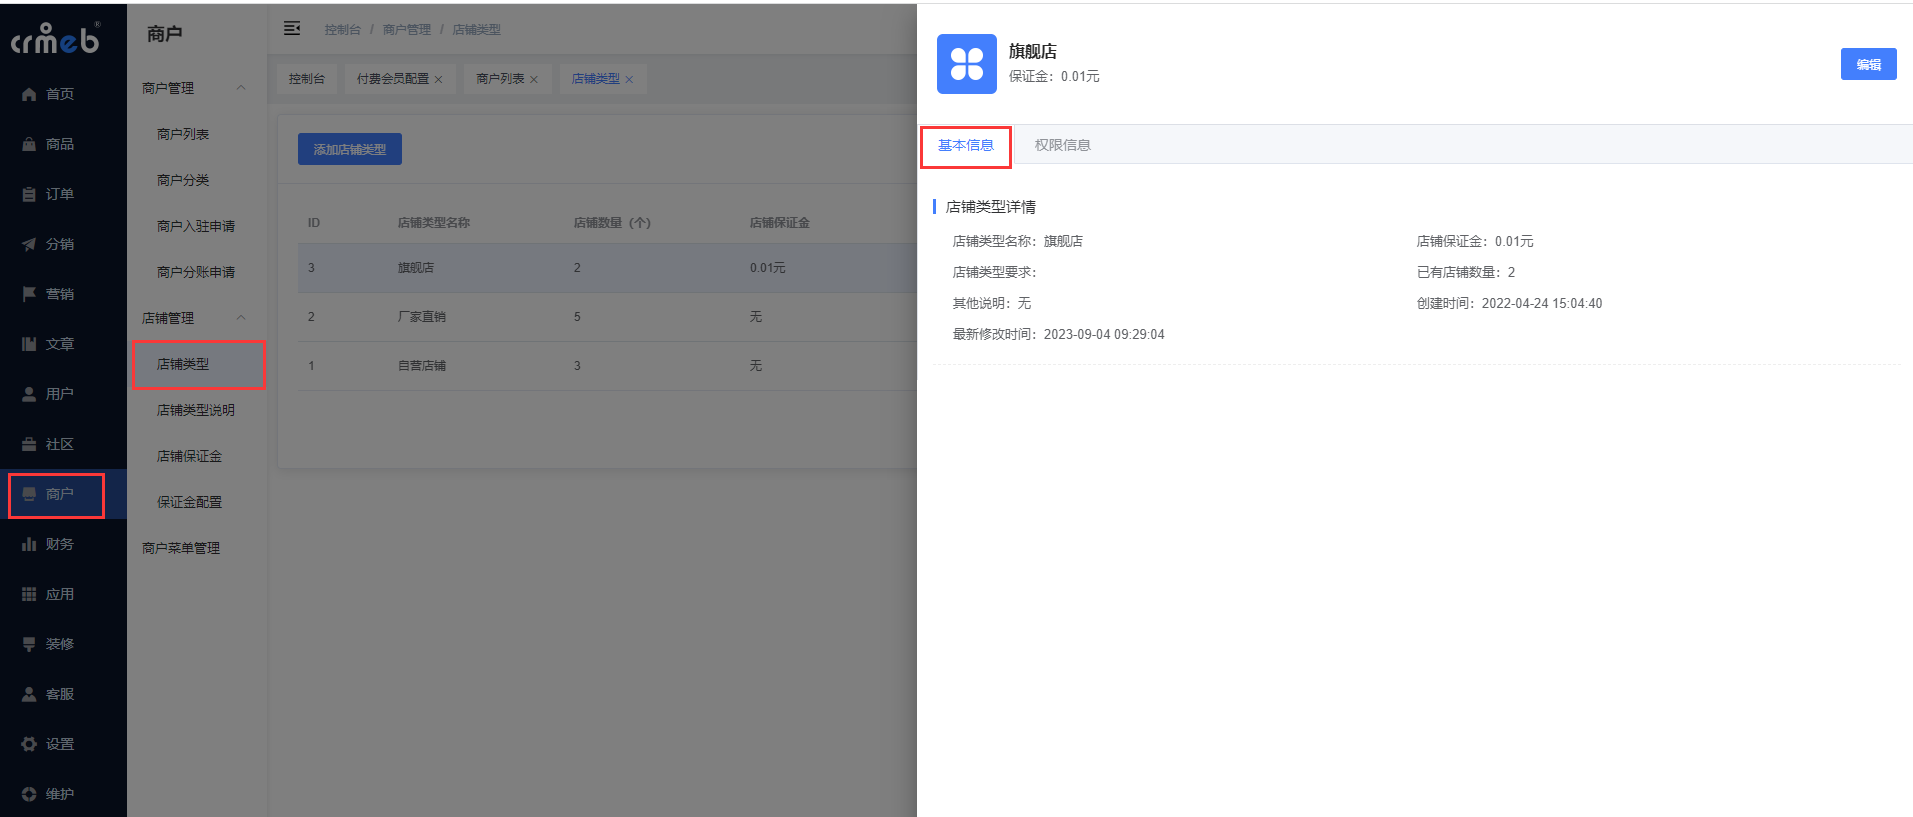This screenshot has width=1913, height=817.
Task: Select the 基本信息 tab
Action: click(965, 146)
